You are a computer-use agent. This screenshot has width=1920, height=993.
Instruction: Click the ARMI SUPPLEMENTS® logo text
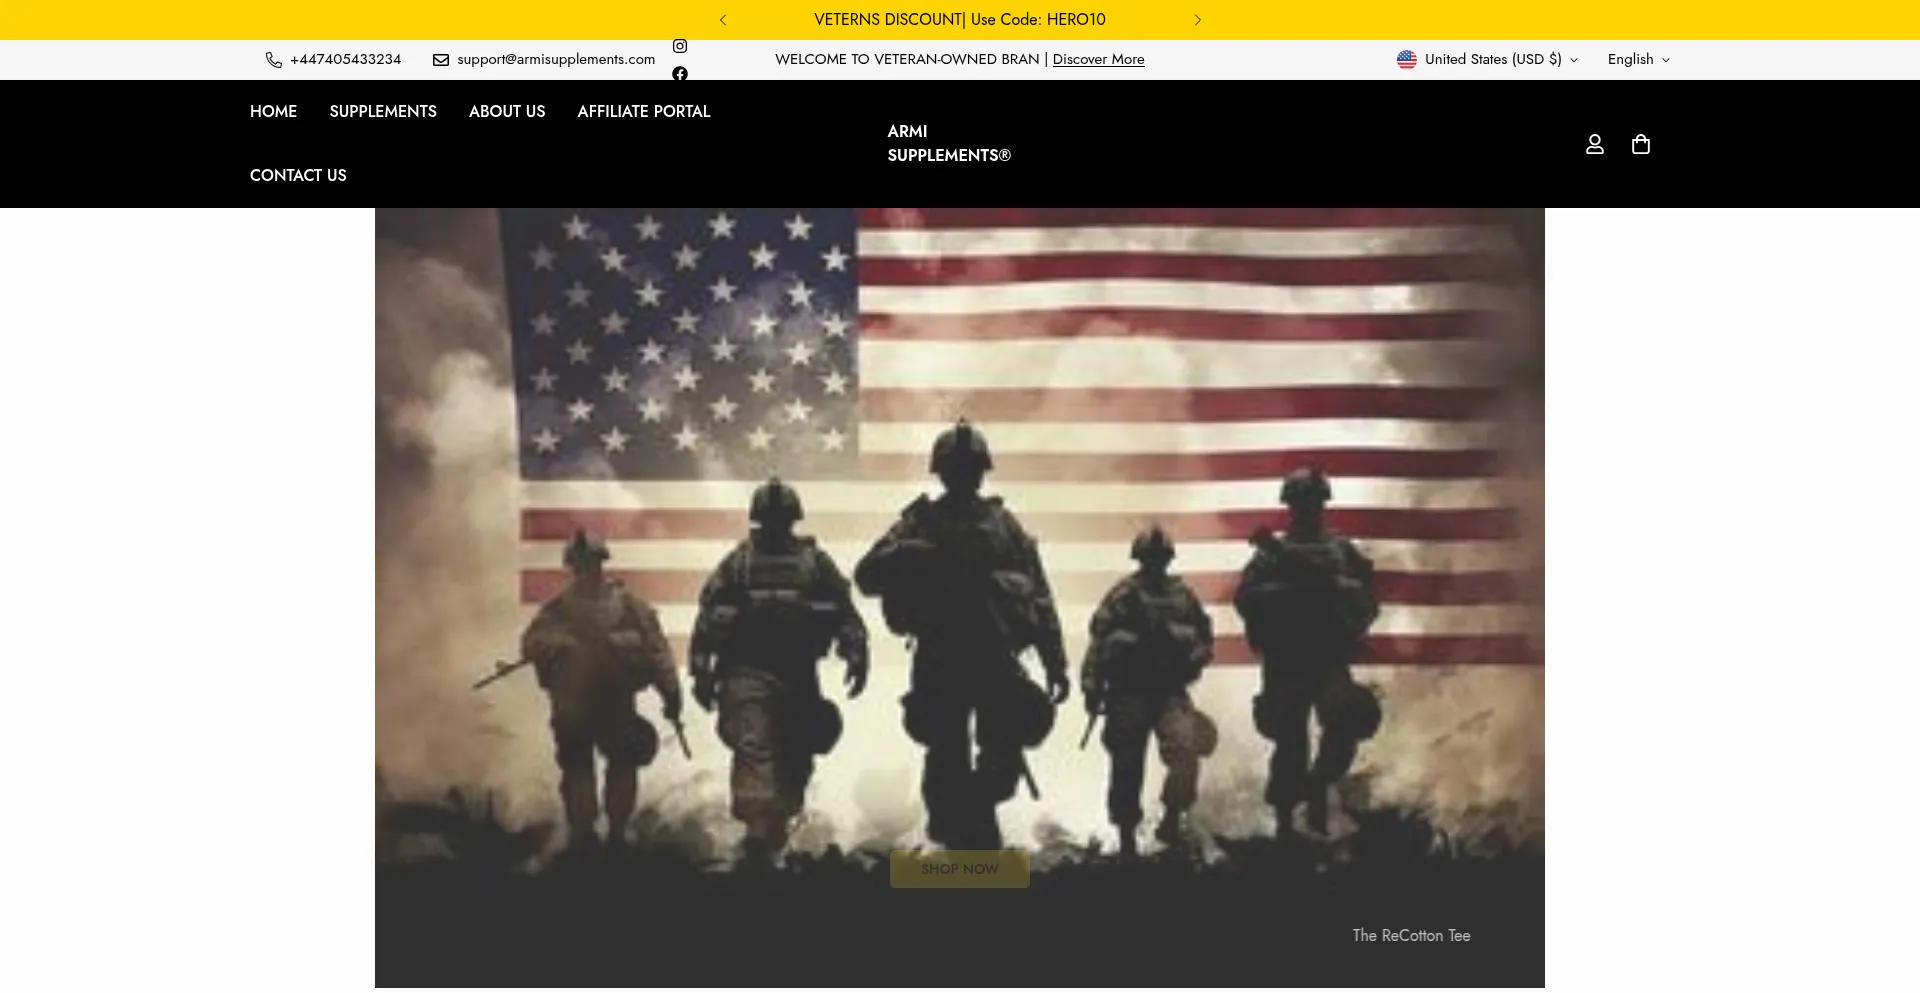pos(948,144)
